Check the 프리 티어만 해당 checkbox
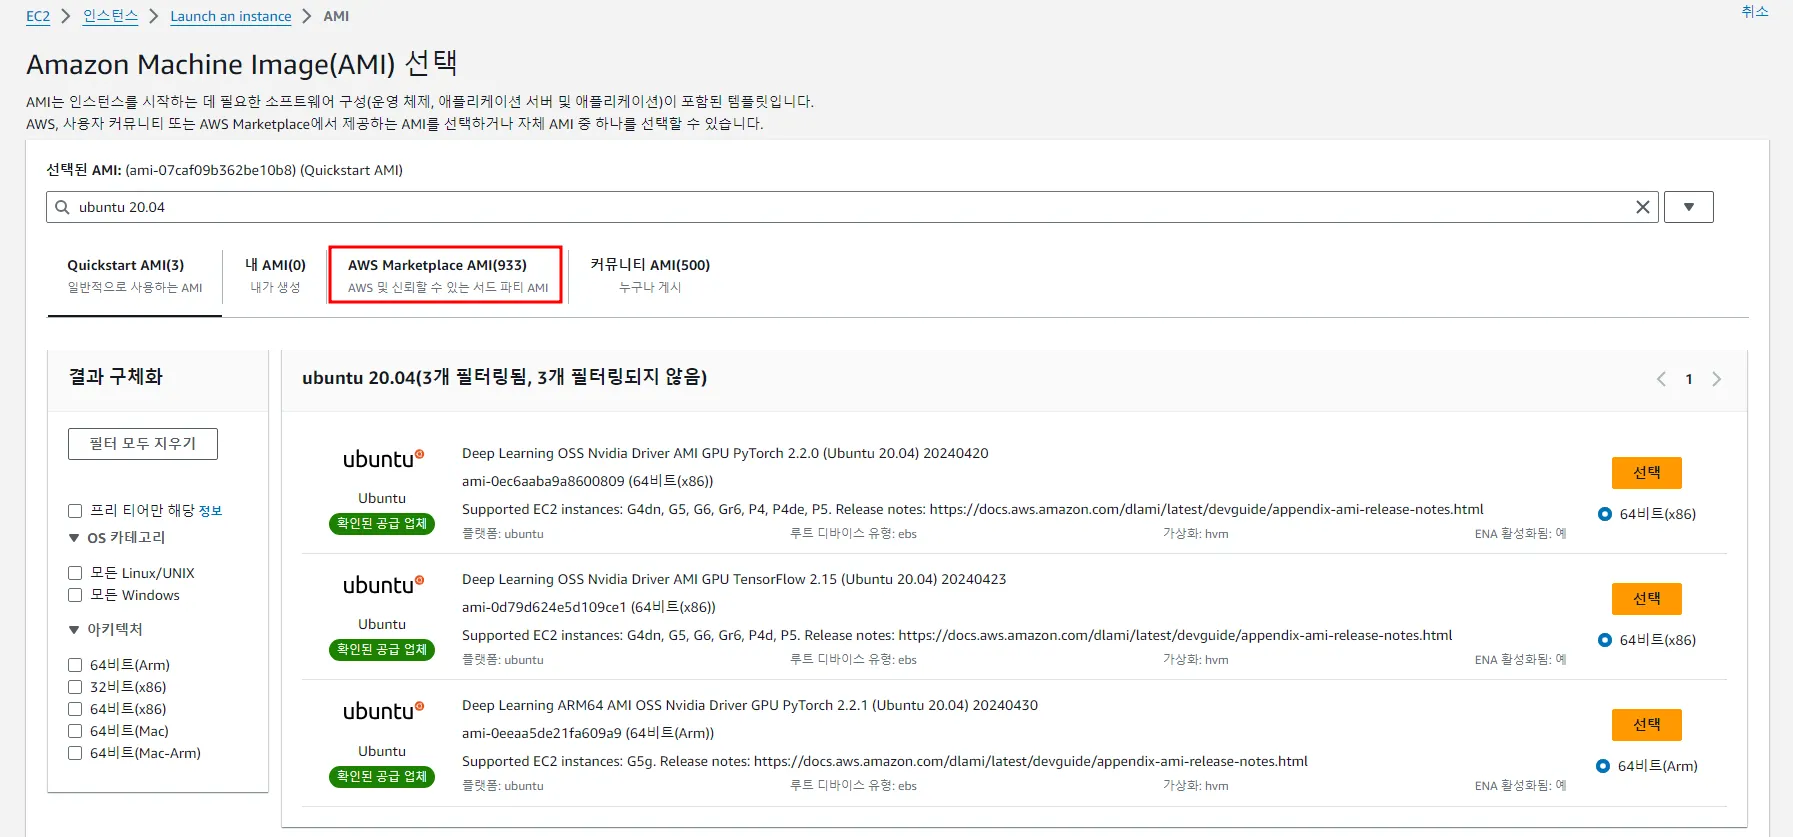1793x837 pixels. tap(75, 511)
